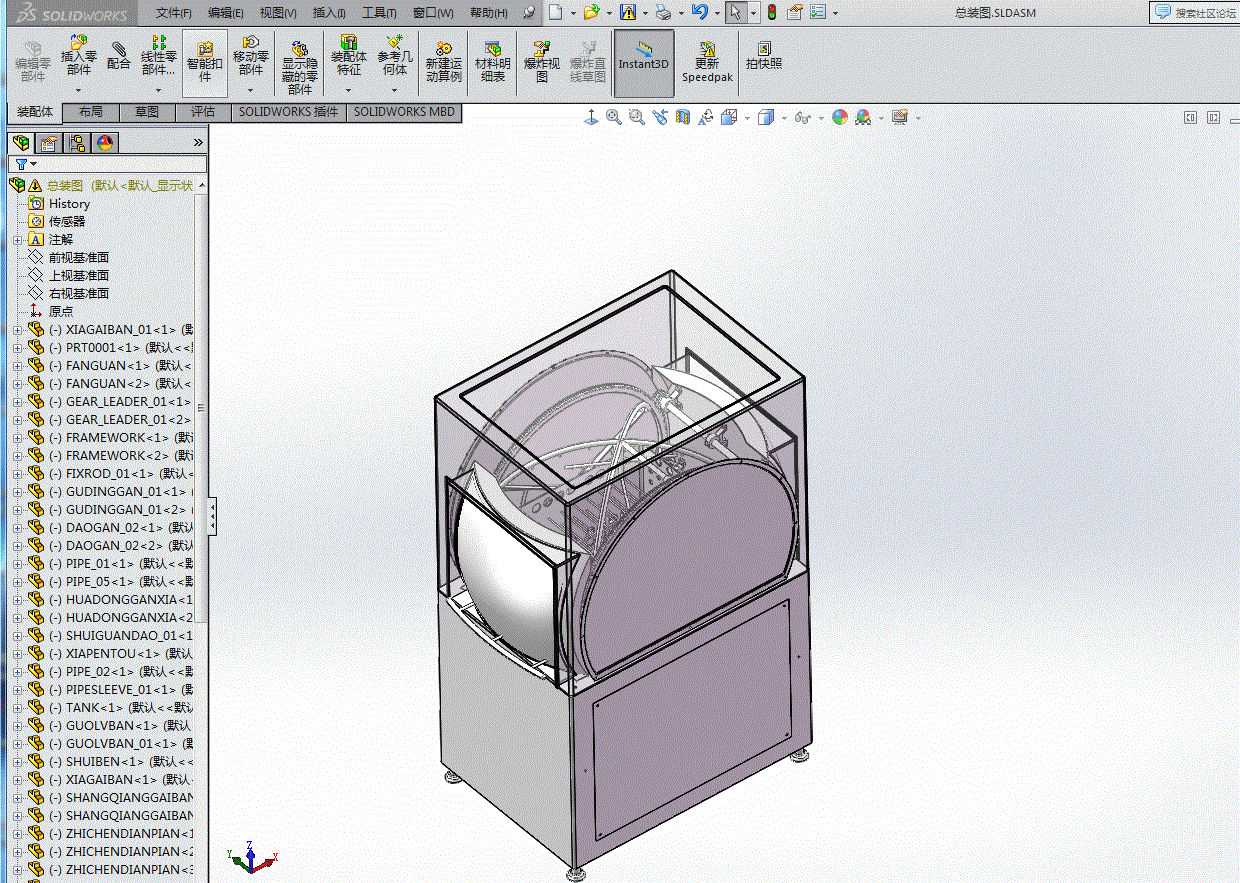Open Reference Geometry tool
Screen dimensions: 1240x883
coord(395,56)
